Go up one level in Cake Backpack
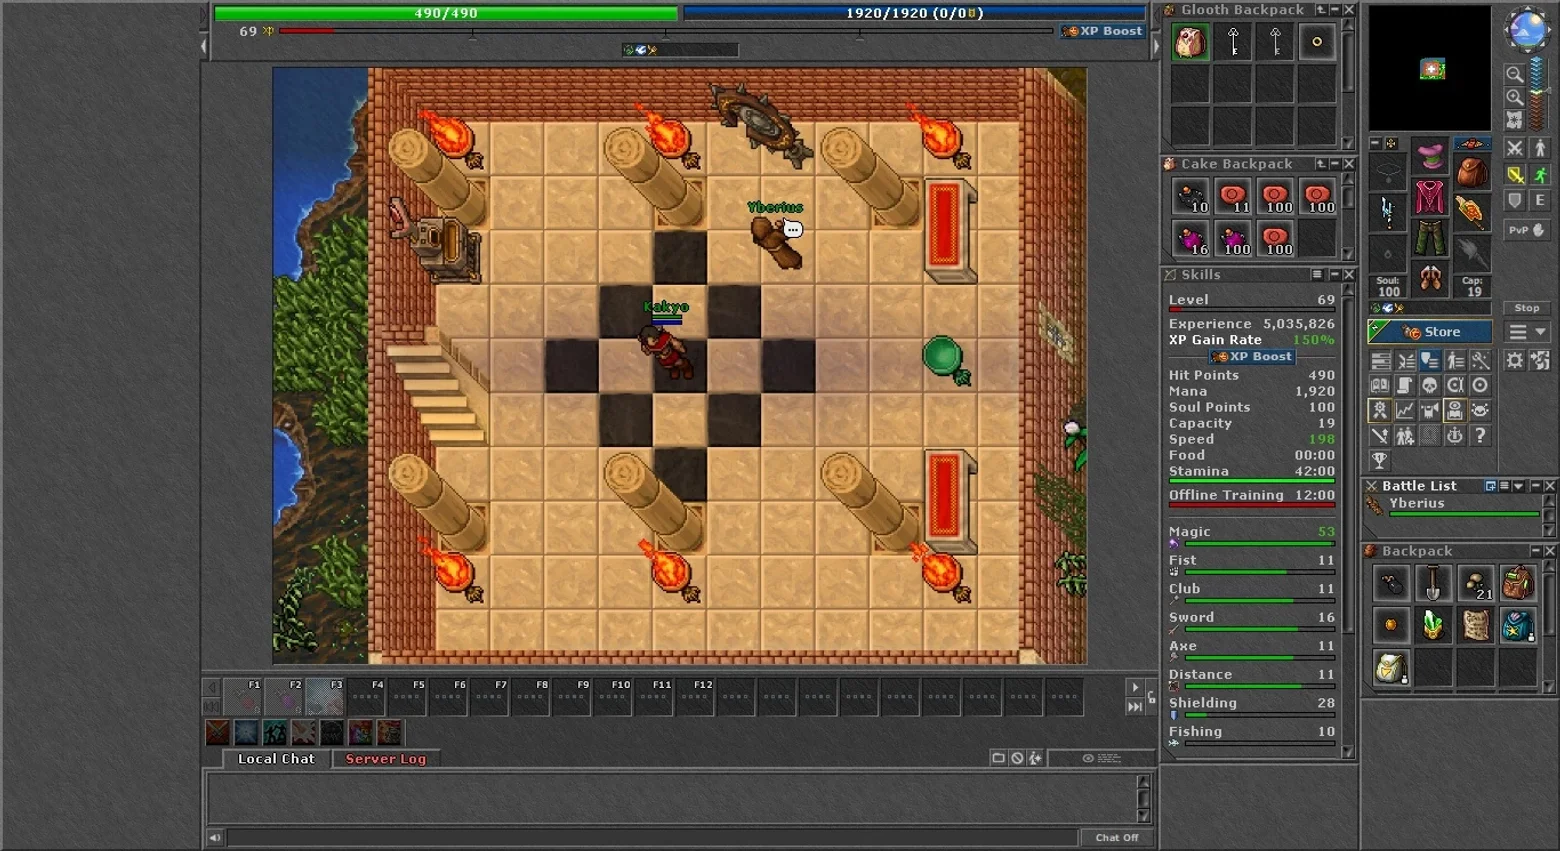The image size is (1560, 851). pyautogui.click(x=1320, y=164)
